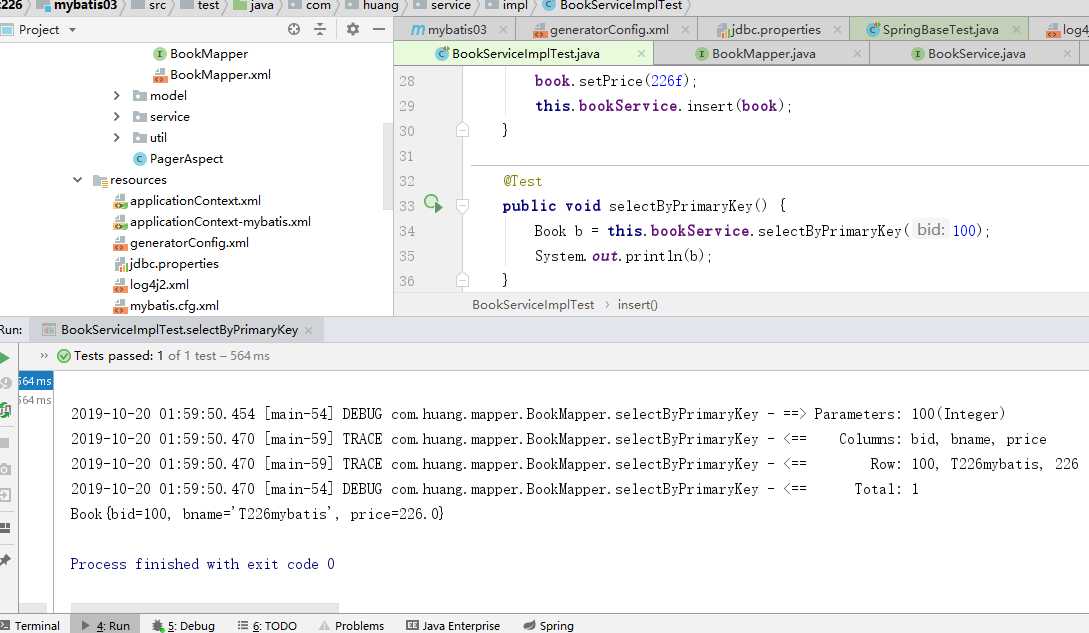Close the mybatis03 tab

503,29
